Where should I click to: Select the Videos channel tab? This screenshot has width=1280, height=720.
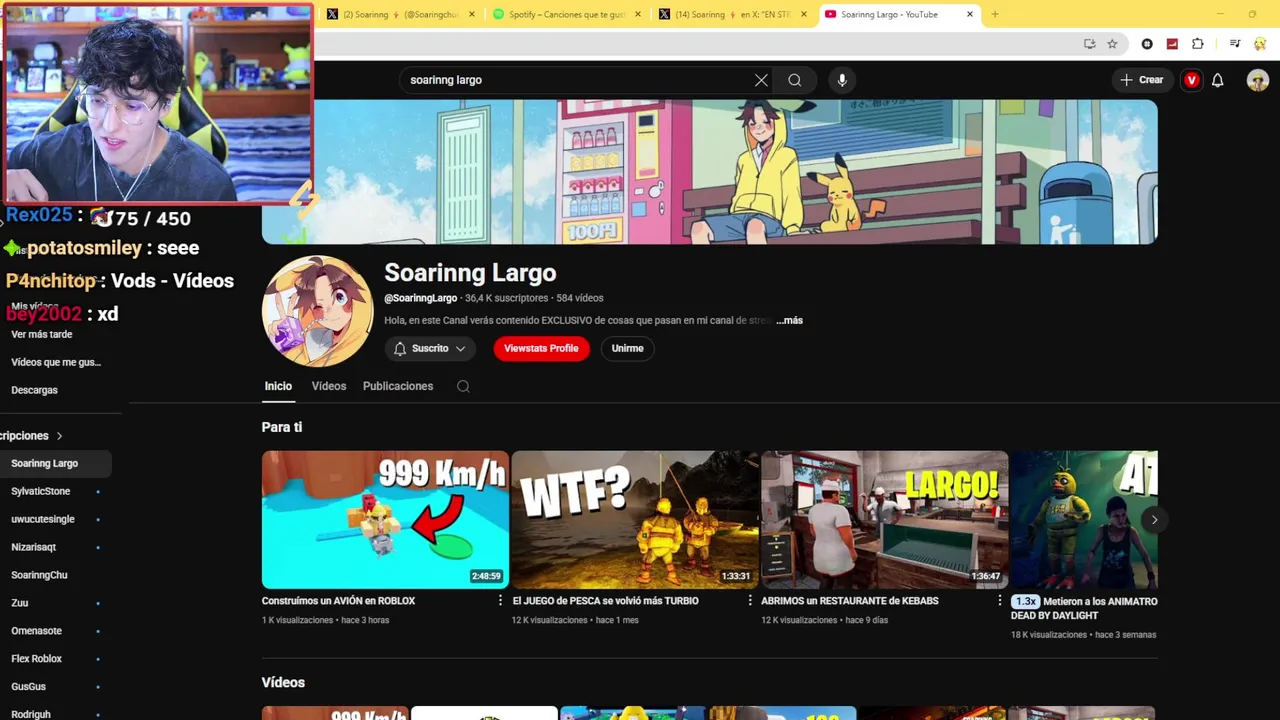coord(328,386)
